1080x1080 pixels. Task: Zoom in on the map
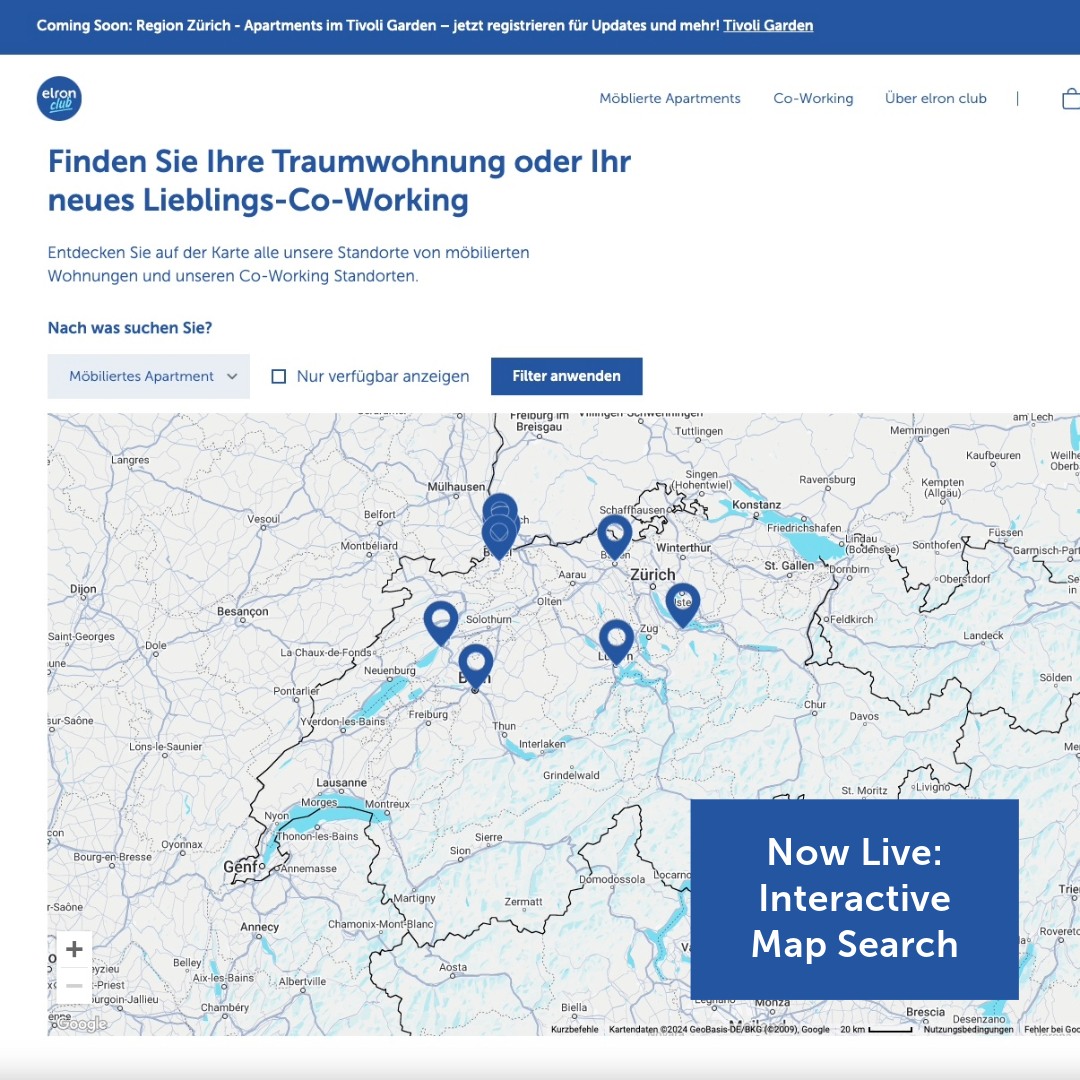[x=74, y=949]
